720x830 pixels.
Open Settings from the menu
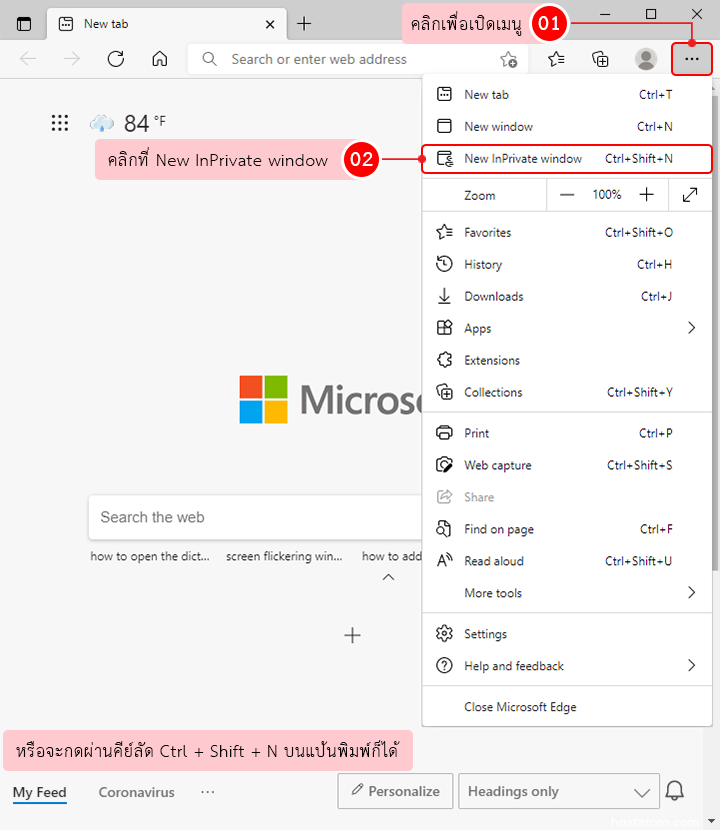[x=485, y=634]
